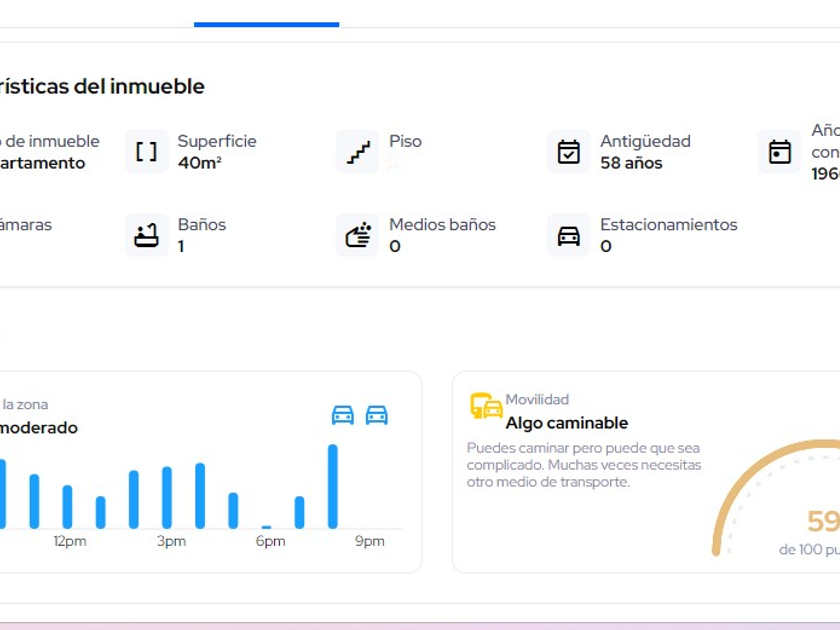Click the '3pm' axis label
This screenshot has width=840, height=630.
pyautogui.click(x=171, y=541)
